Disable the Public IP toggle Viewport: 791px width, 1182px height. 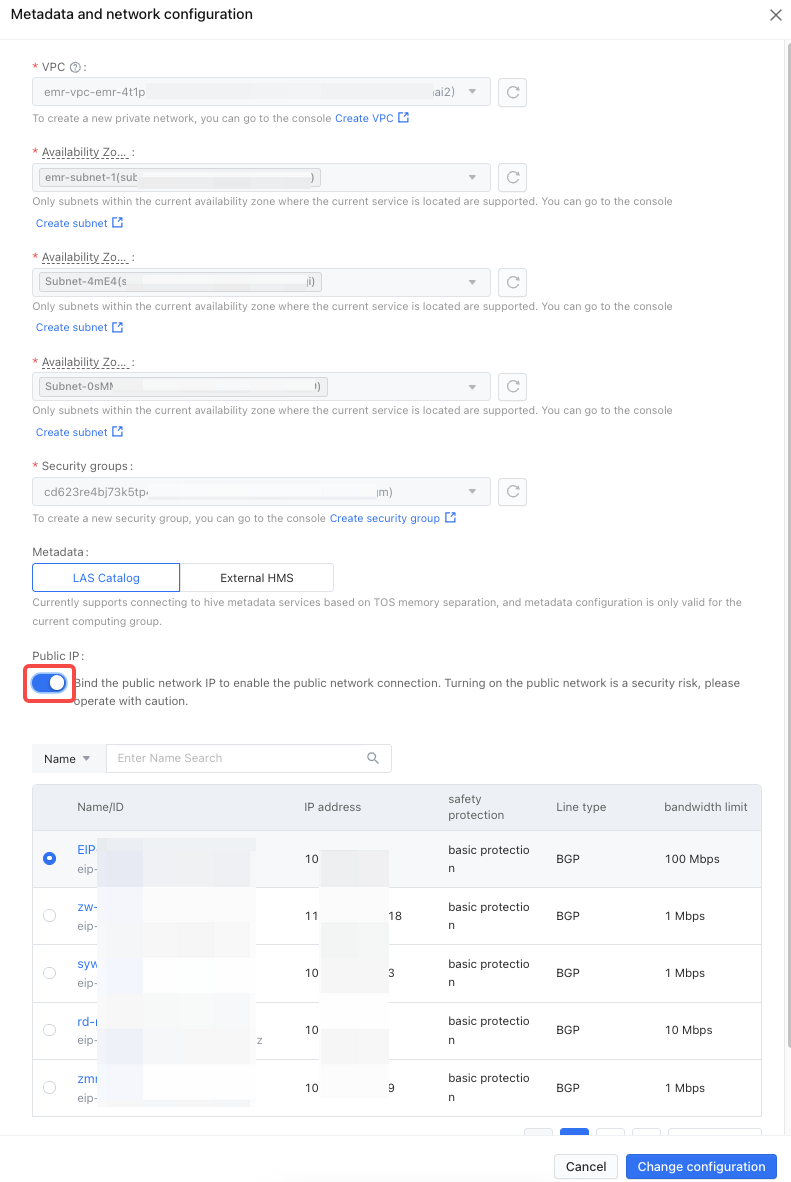[x=49, y=683]
